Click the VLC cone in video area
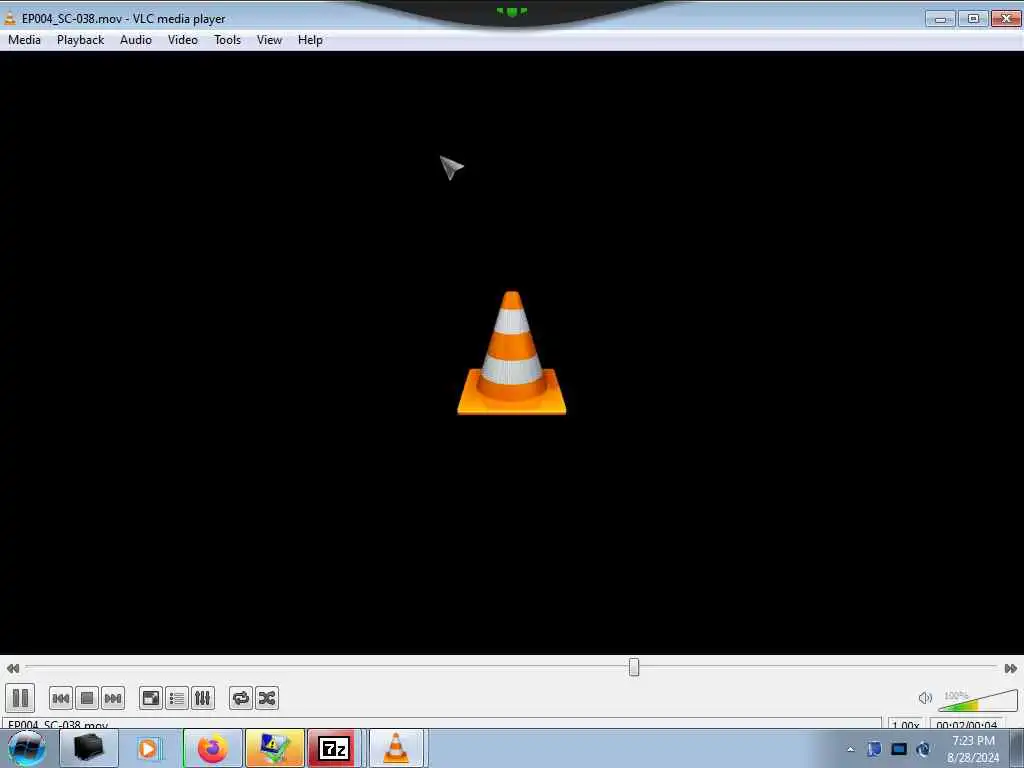The width and height of the screenshot is (1024, 768). (x=511, y=353)
